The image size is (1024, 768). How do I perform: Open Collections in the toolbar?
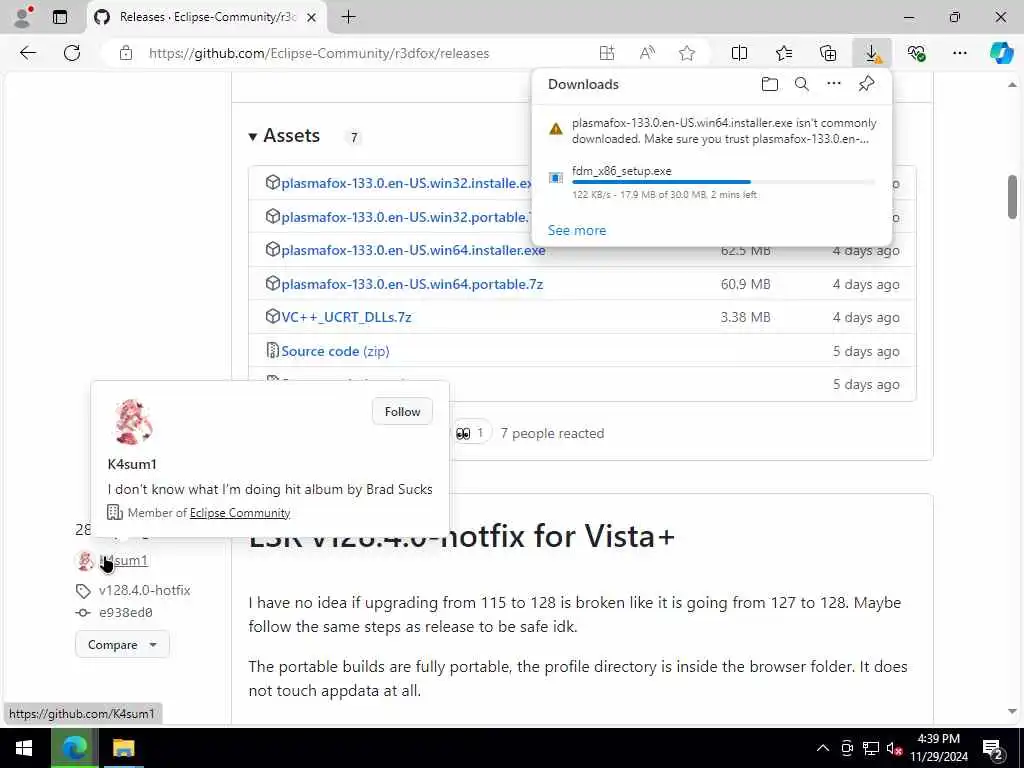coord(827,54)
